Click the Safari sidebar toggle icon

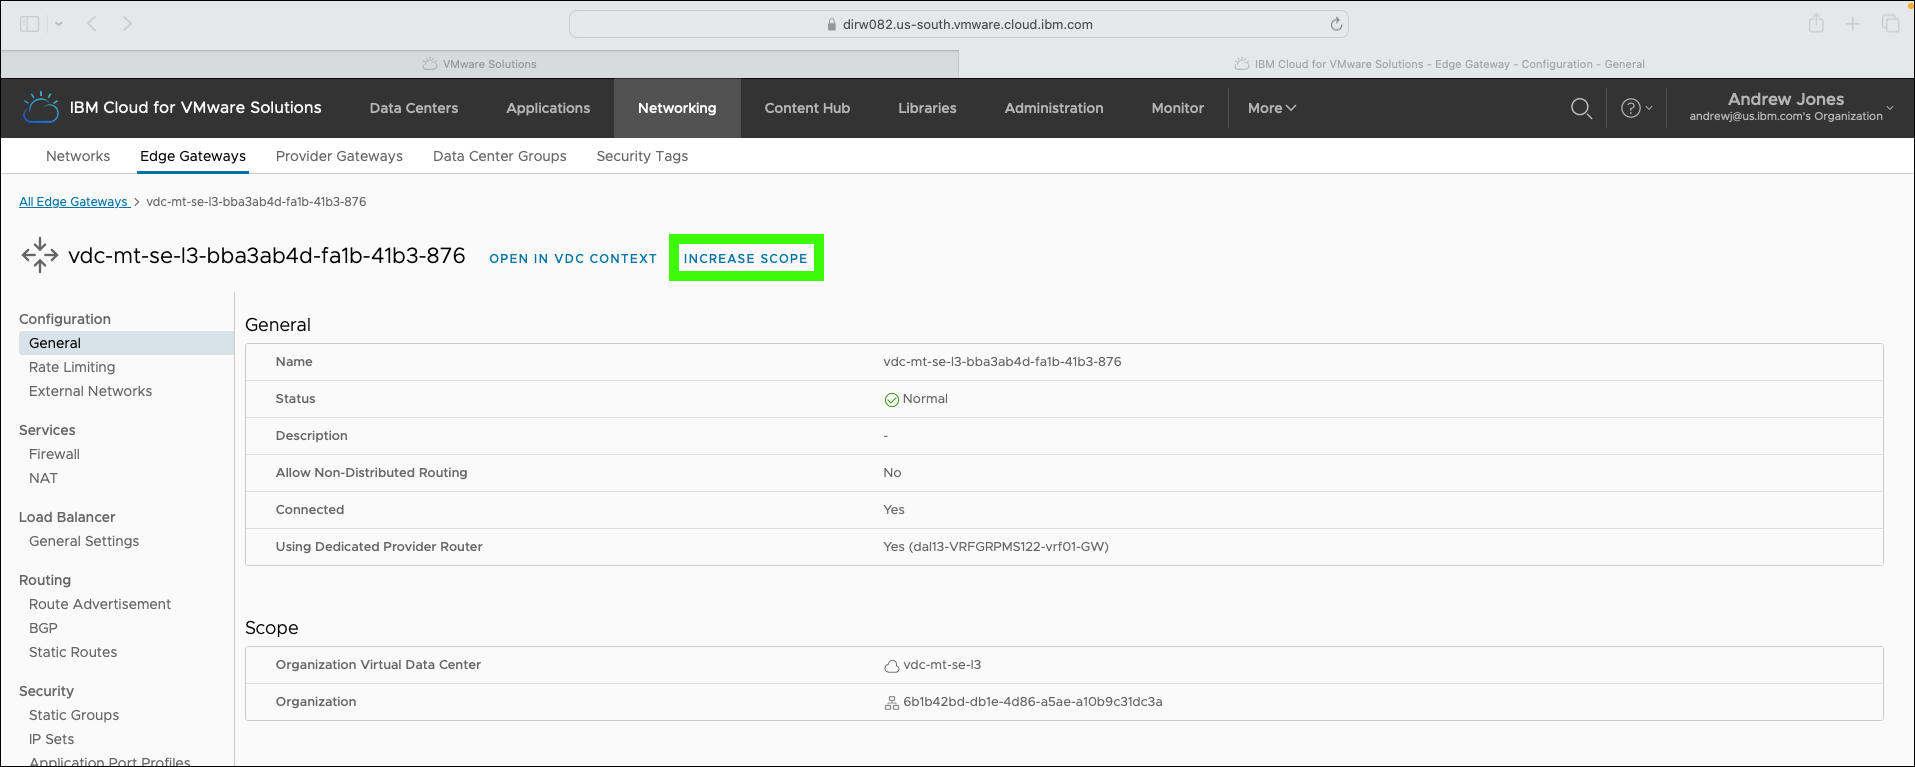point(30,24)
